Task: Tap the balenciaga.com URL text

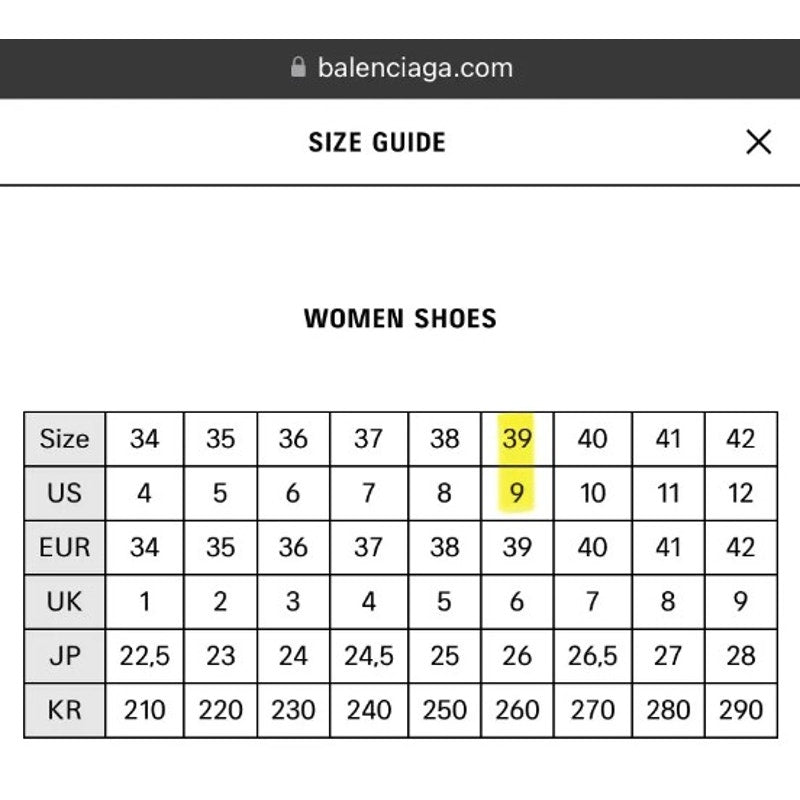Action: pos(415,67)
